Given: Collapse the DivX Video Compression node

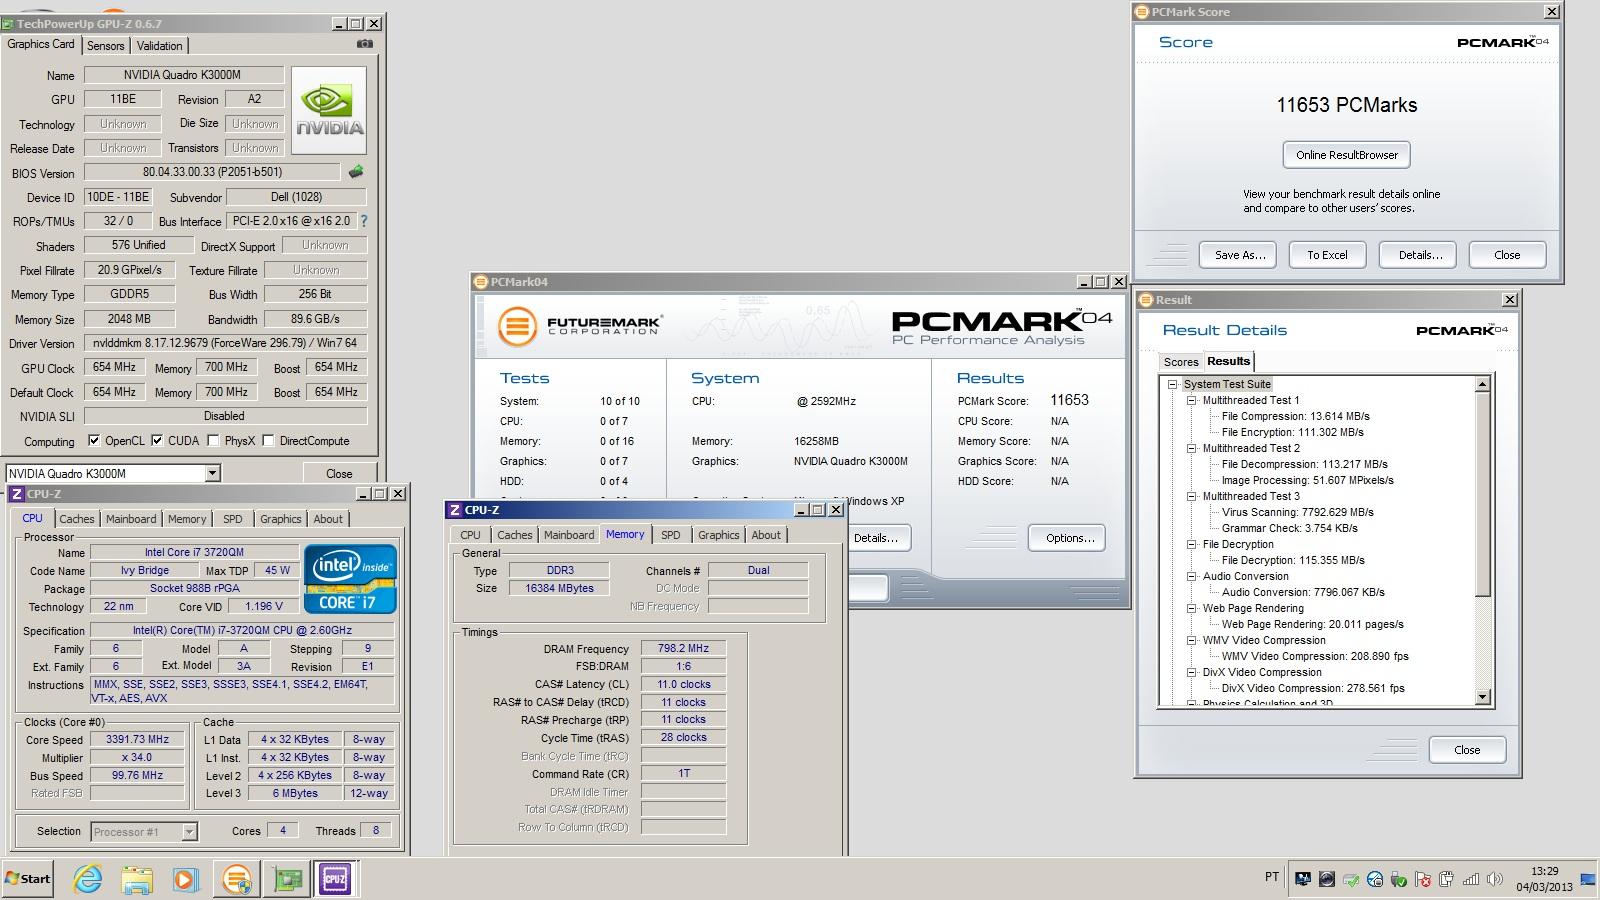Looking at the screenshot, I should coord(1192,672).
